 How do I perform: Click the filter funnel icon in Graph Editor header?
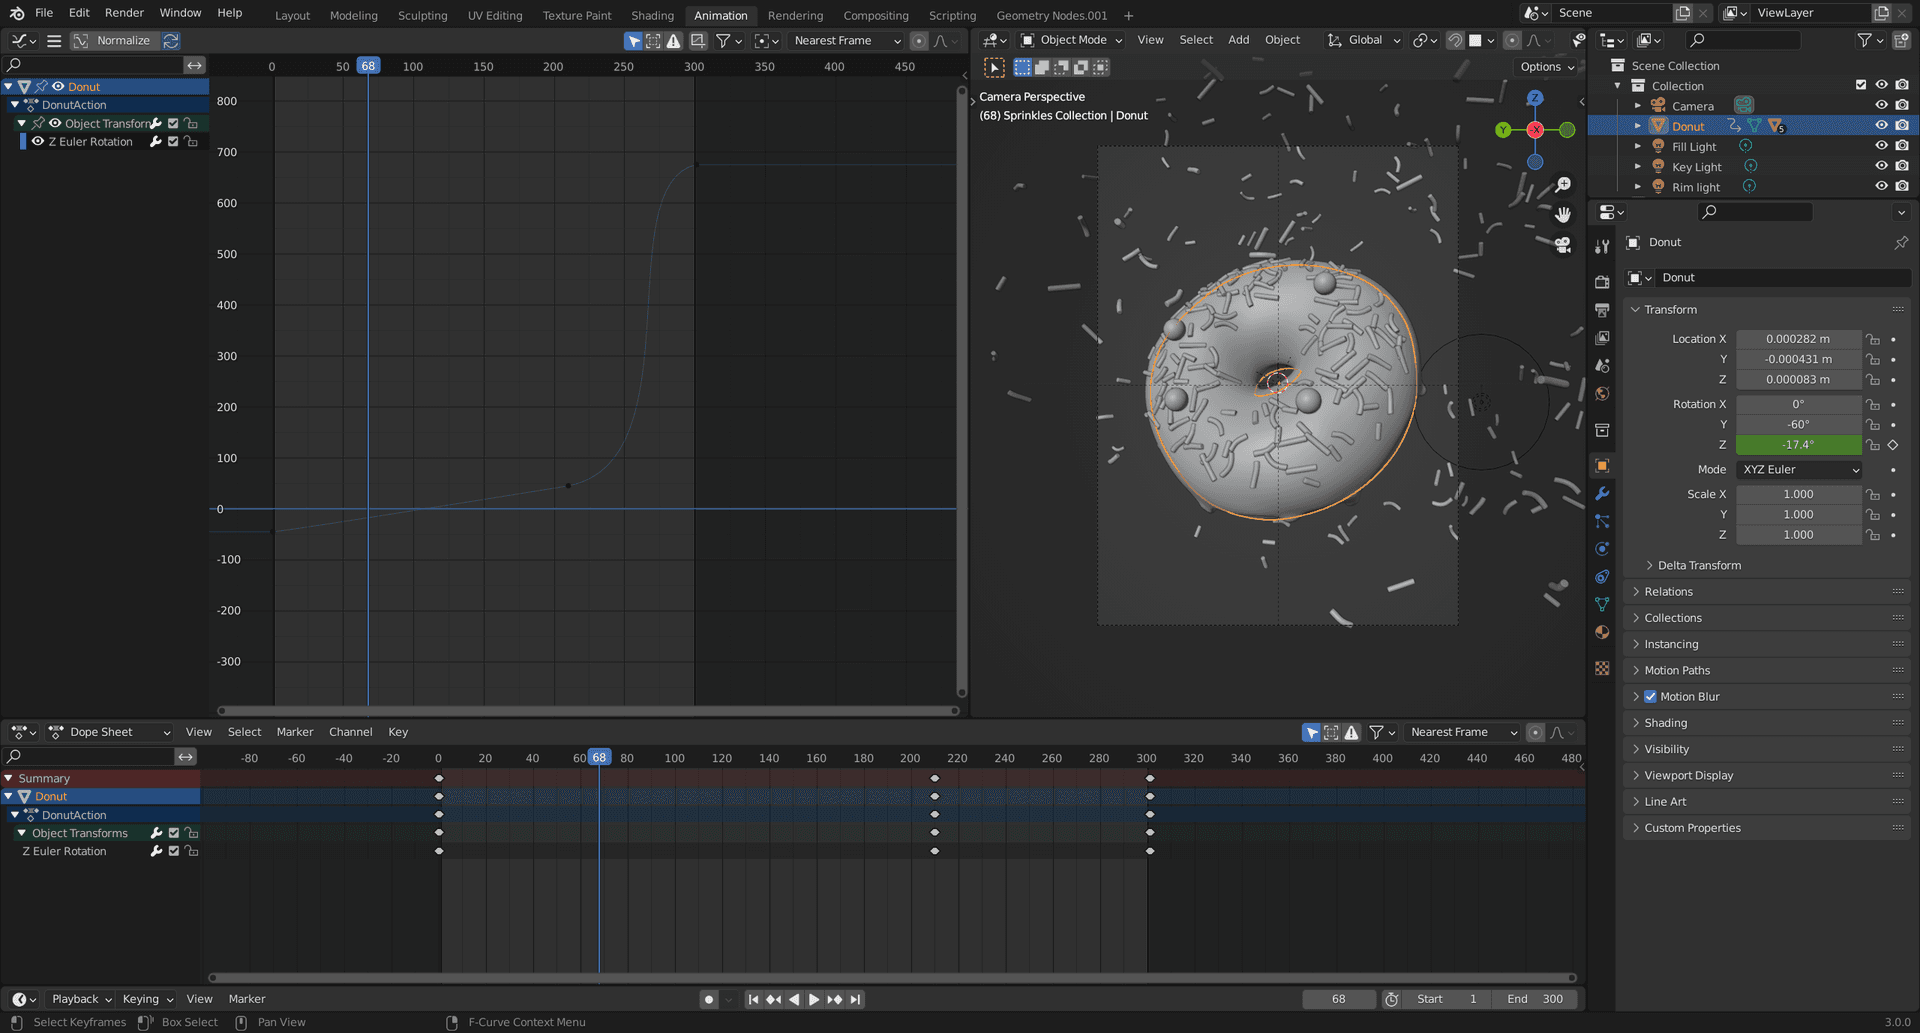723,40
